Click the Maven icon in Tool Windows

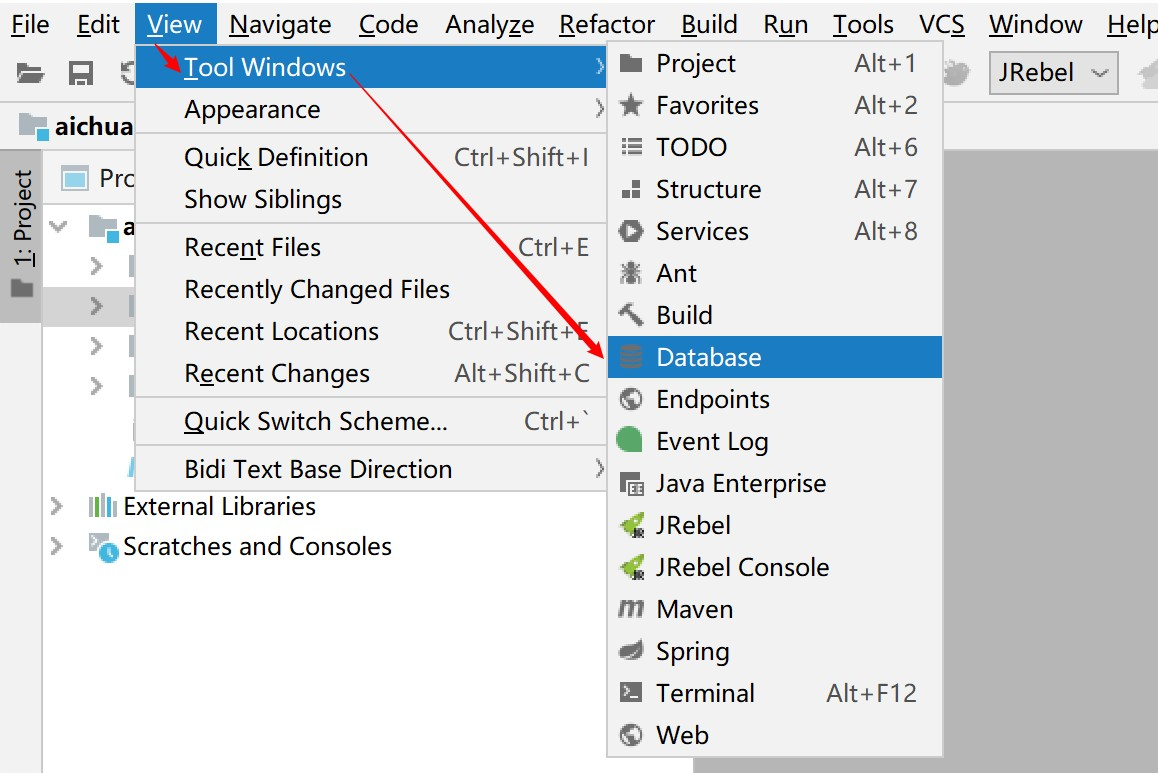[x=630, y=609]
